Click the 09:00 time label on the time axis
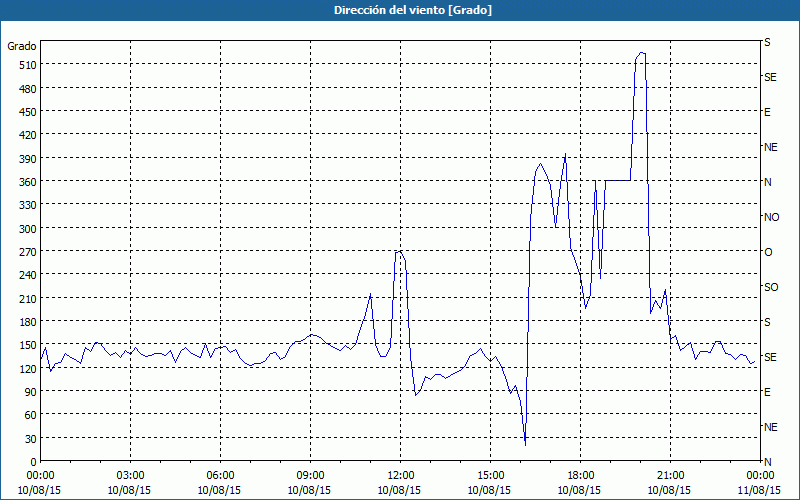 (x=310, y=476)
